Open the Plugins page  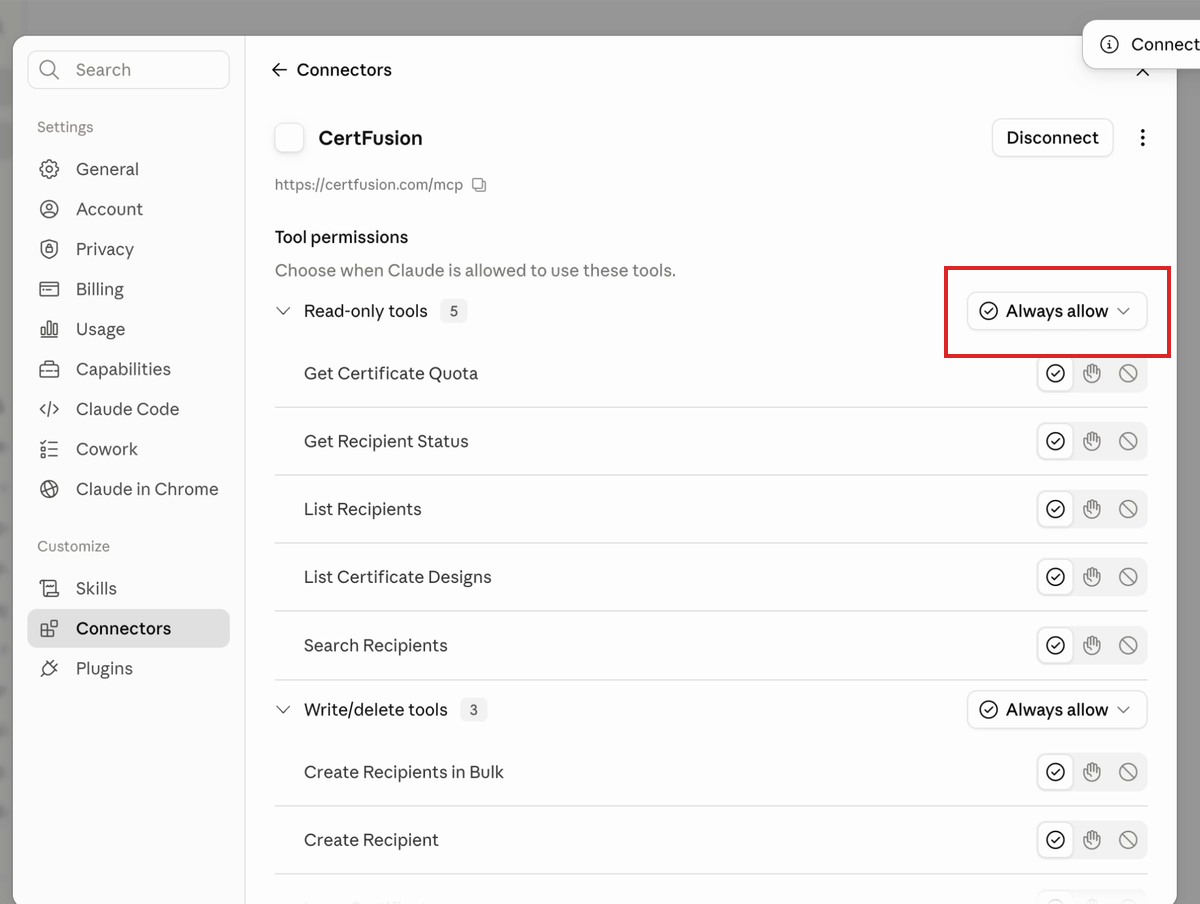[x=128, y=668]
